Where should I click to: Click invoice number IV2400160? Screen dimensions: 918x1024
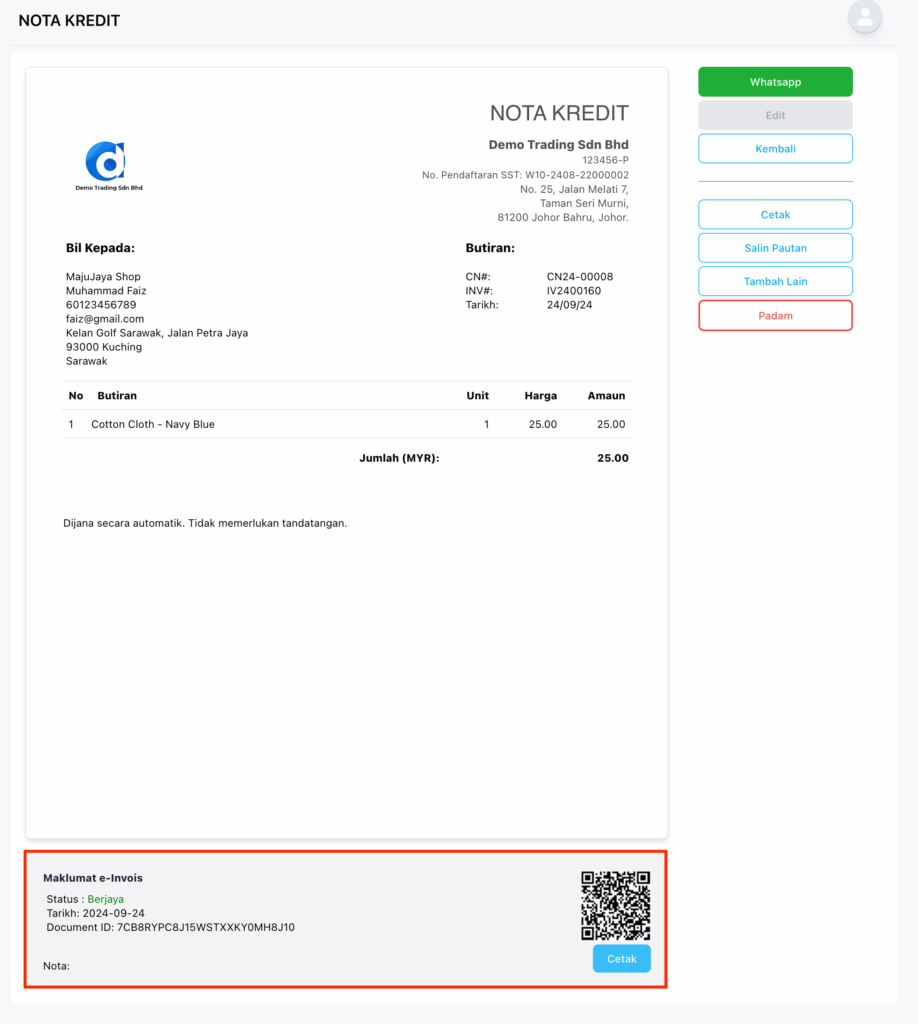[x=574, y=291]
